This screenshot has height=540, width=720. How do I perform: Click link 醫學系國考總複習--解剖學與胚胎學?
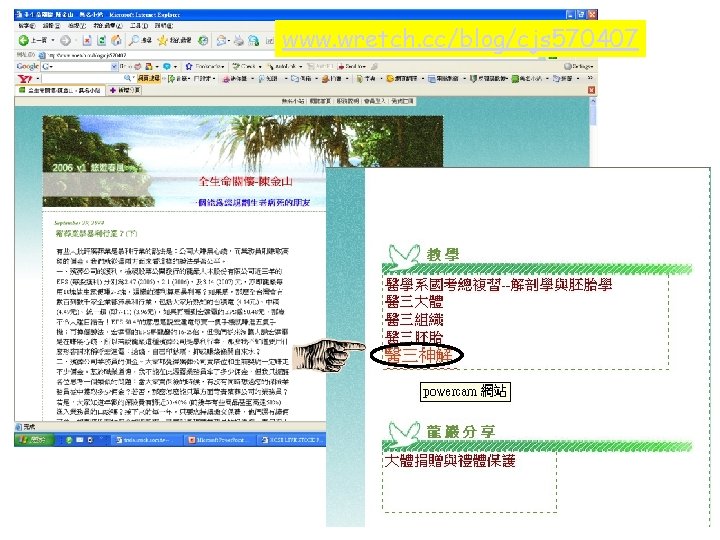coord(499,285)
